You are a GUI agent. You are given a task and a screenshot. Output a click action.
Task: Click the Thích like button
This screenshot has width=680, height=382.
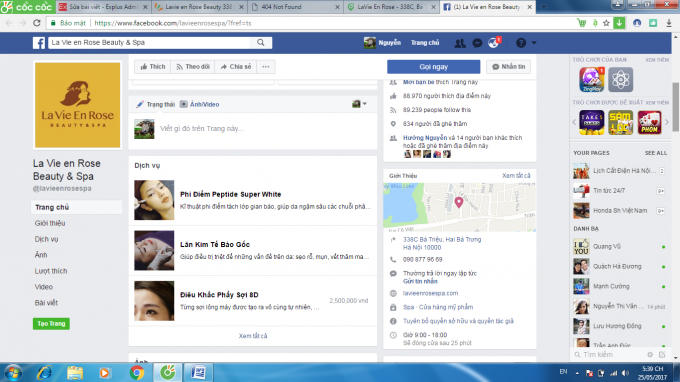(x=153, y=66)
